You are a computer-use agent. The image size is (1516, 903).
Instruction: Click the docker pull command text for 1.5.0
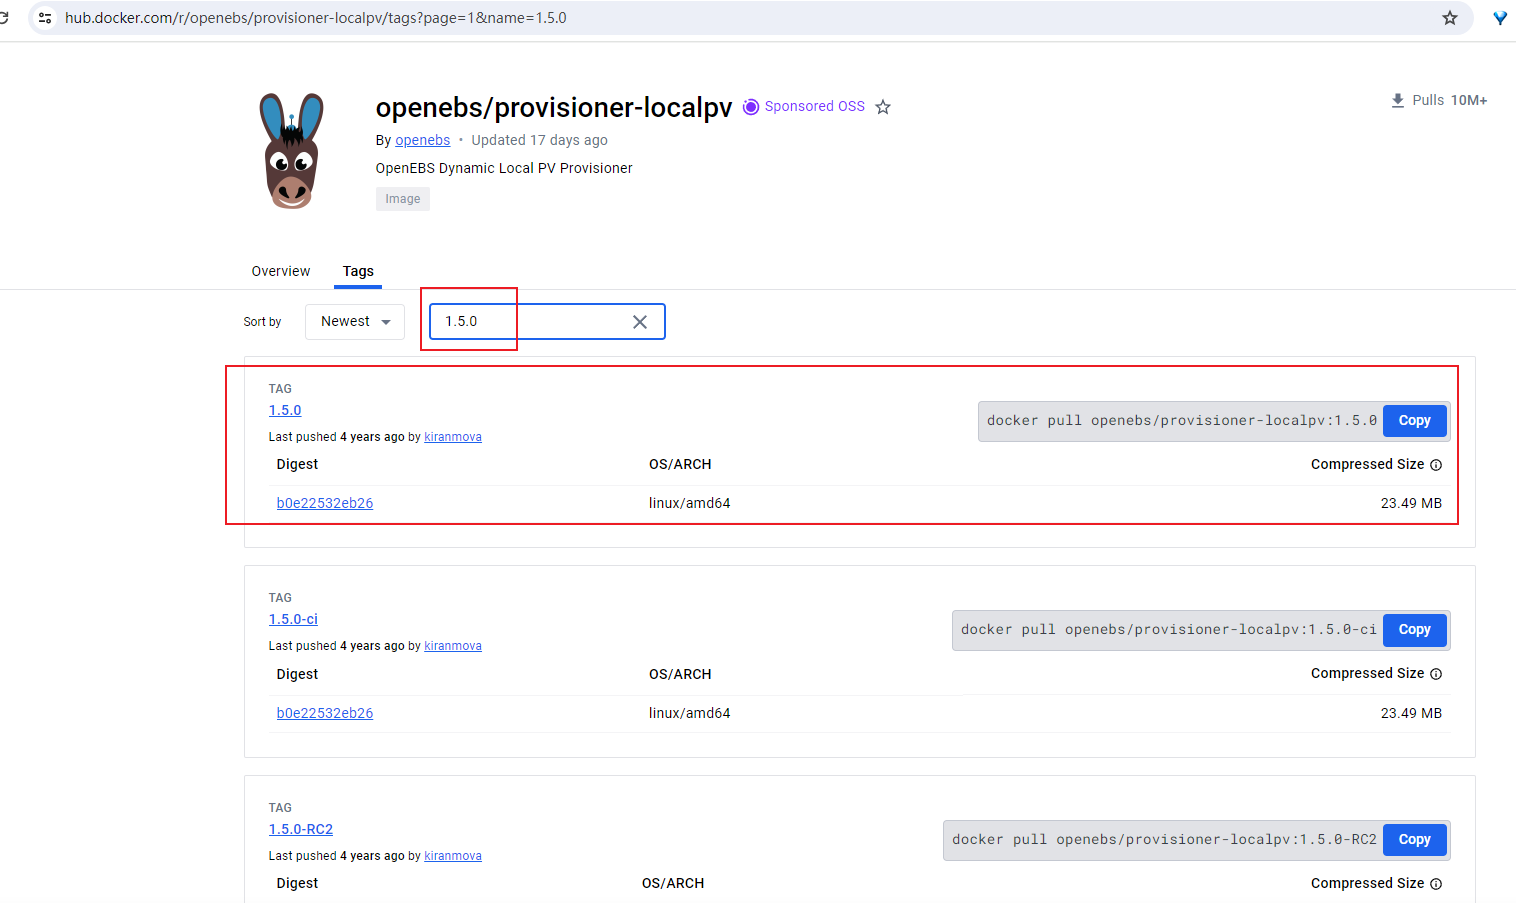point(1181,421)
